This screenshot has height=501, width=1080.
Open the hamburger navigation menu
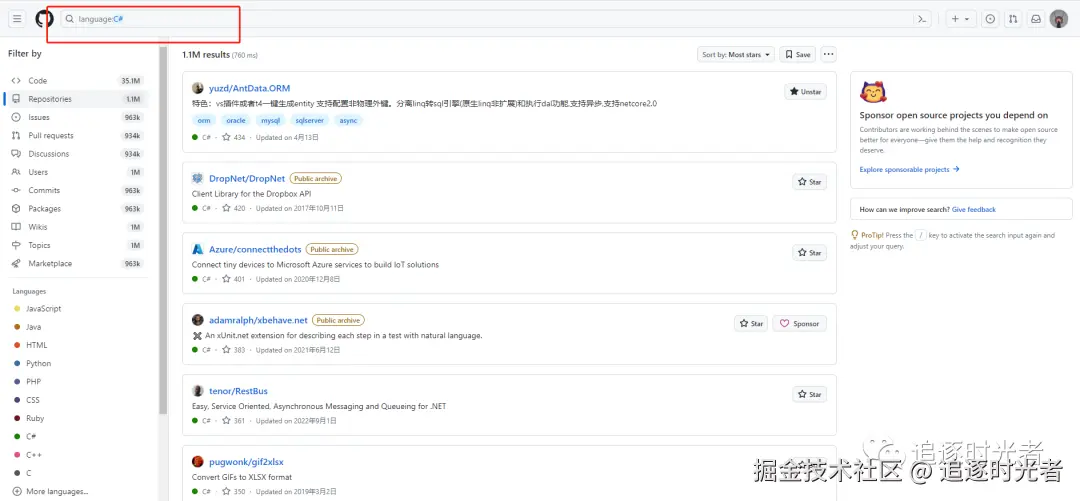17,19
